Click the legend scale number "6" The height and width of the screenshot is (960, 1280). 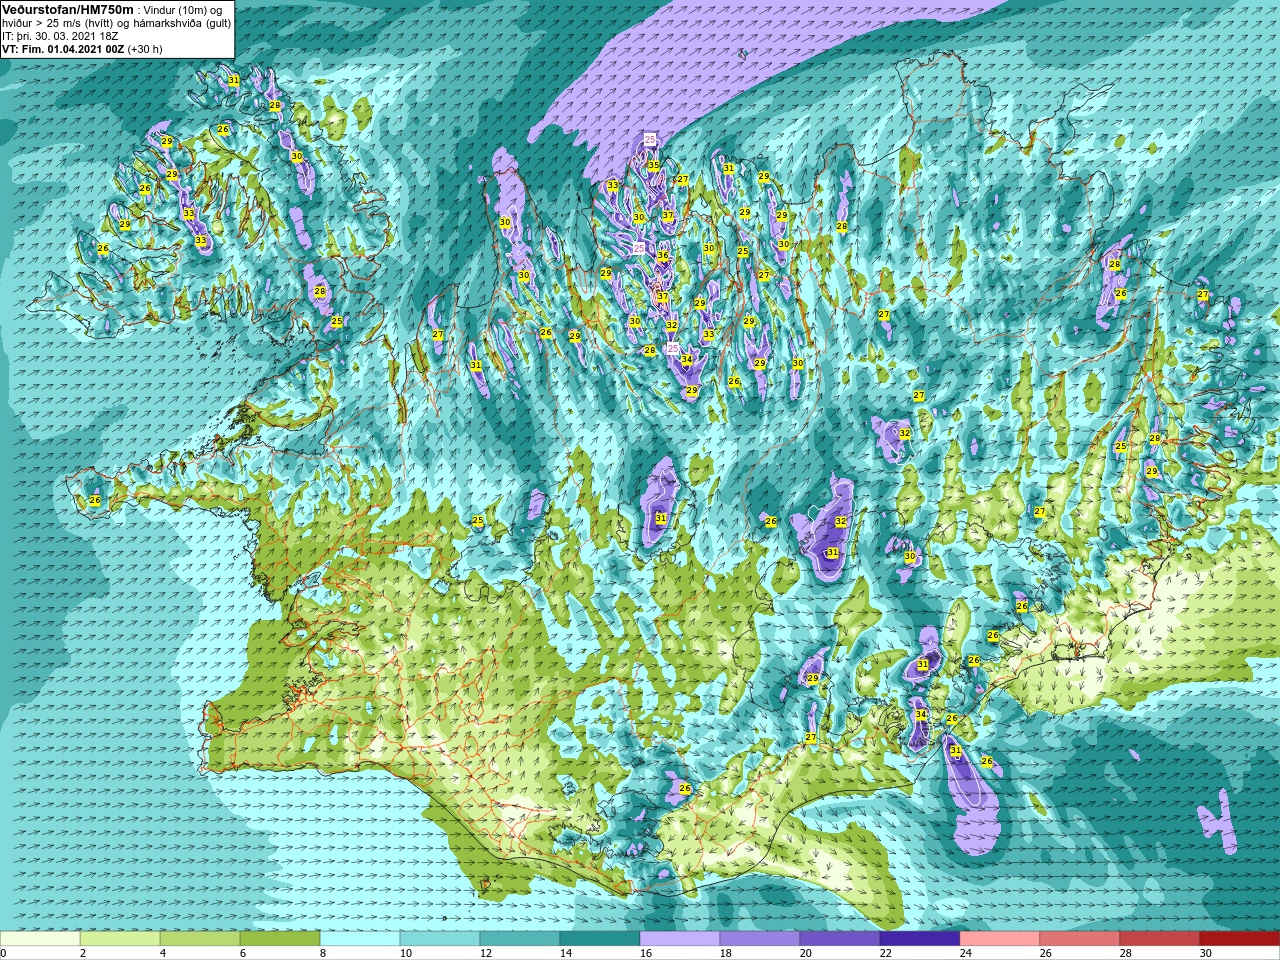coord(243,953)
